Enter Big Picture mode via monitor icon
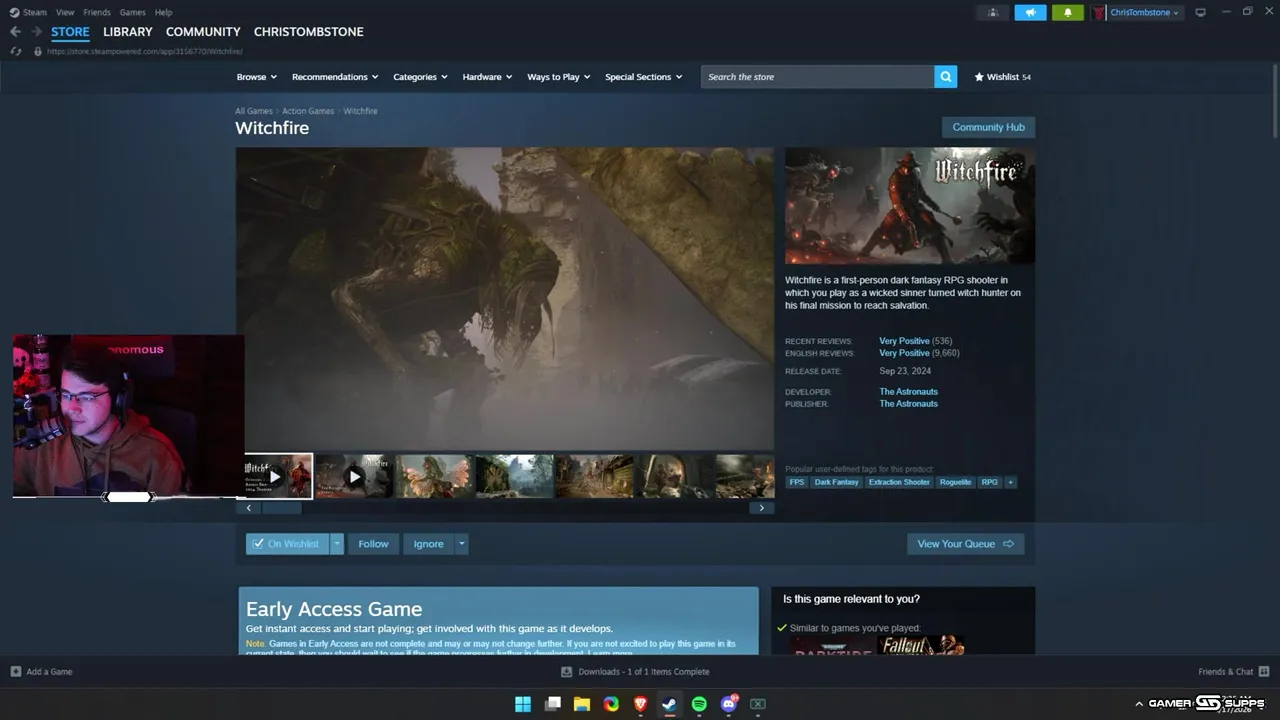The width and height of the screenshot is (1280, 720). (x=1200, y=13)
